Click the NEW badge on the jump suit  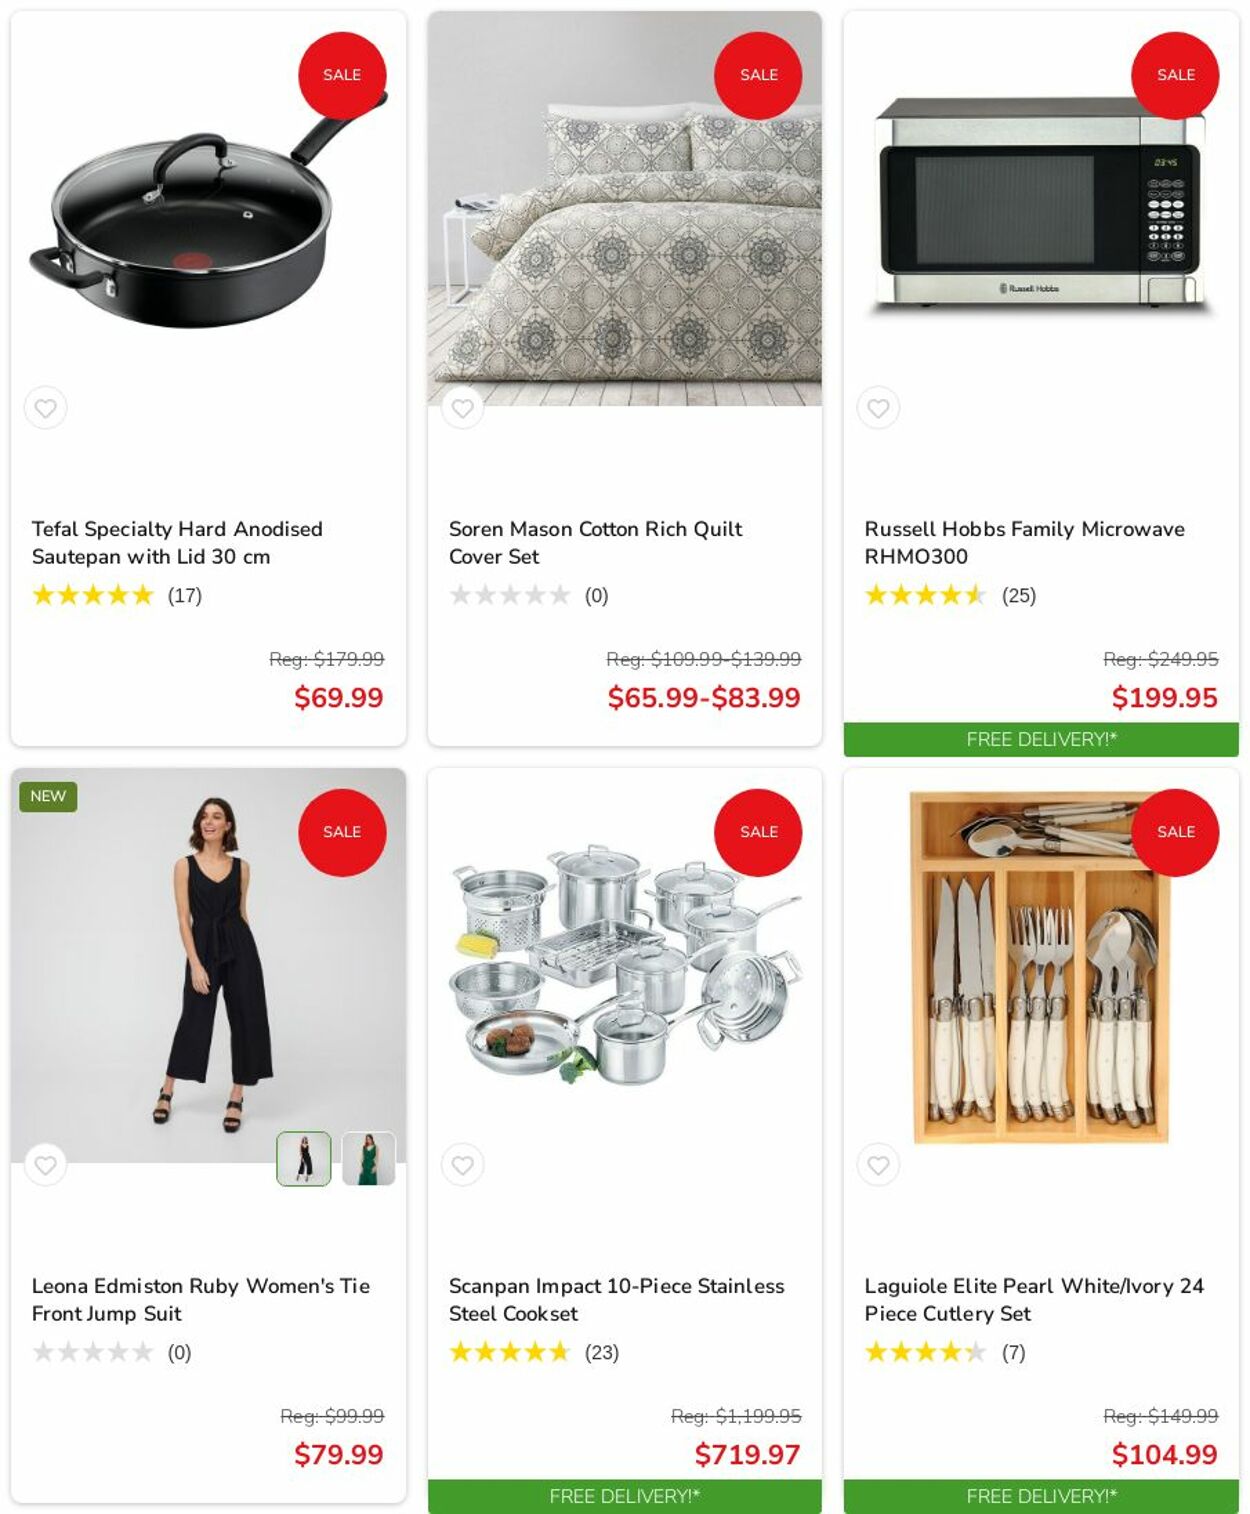(48, 796)
